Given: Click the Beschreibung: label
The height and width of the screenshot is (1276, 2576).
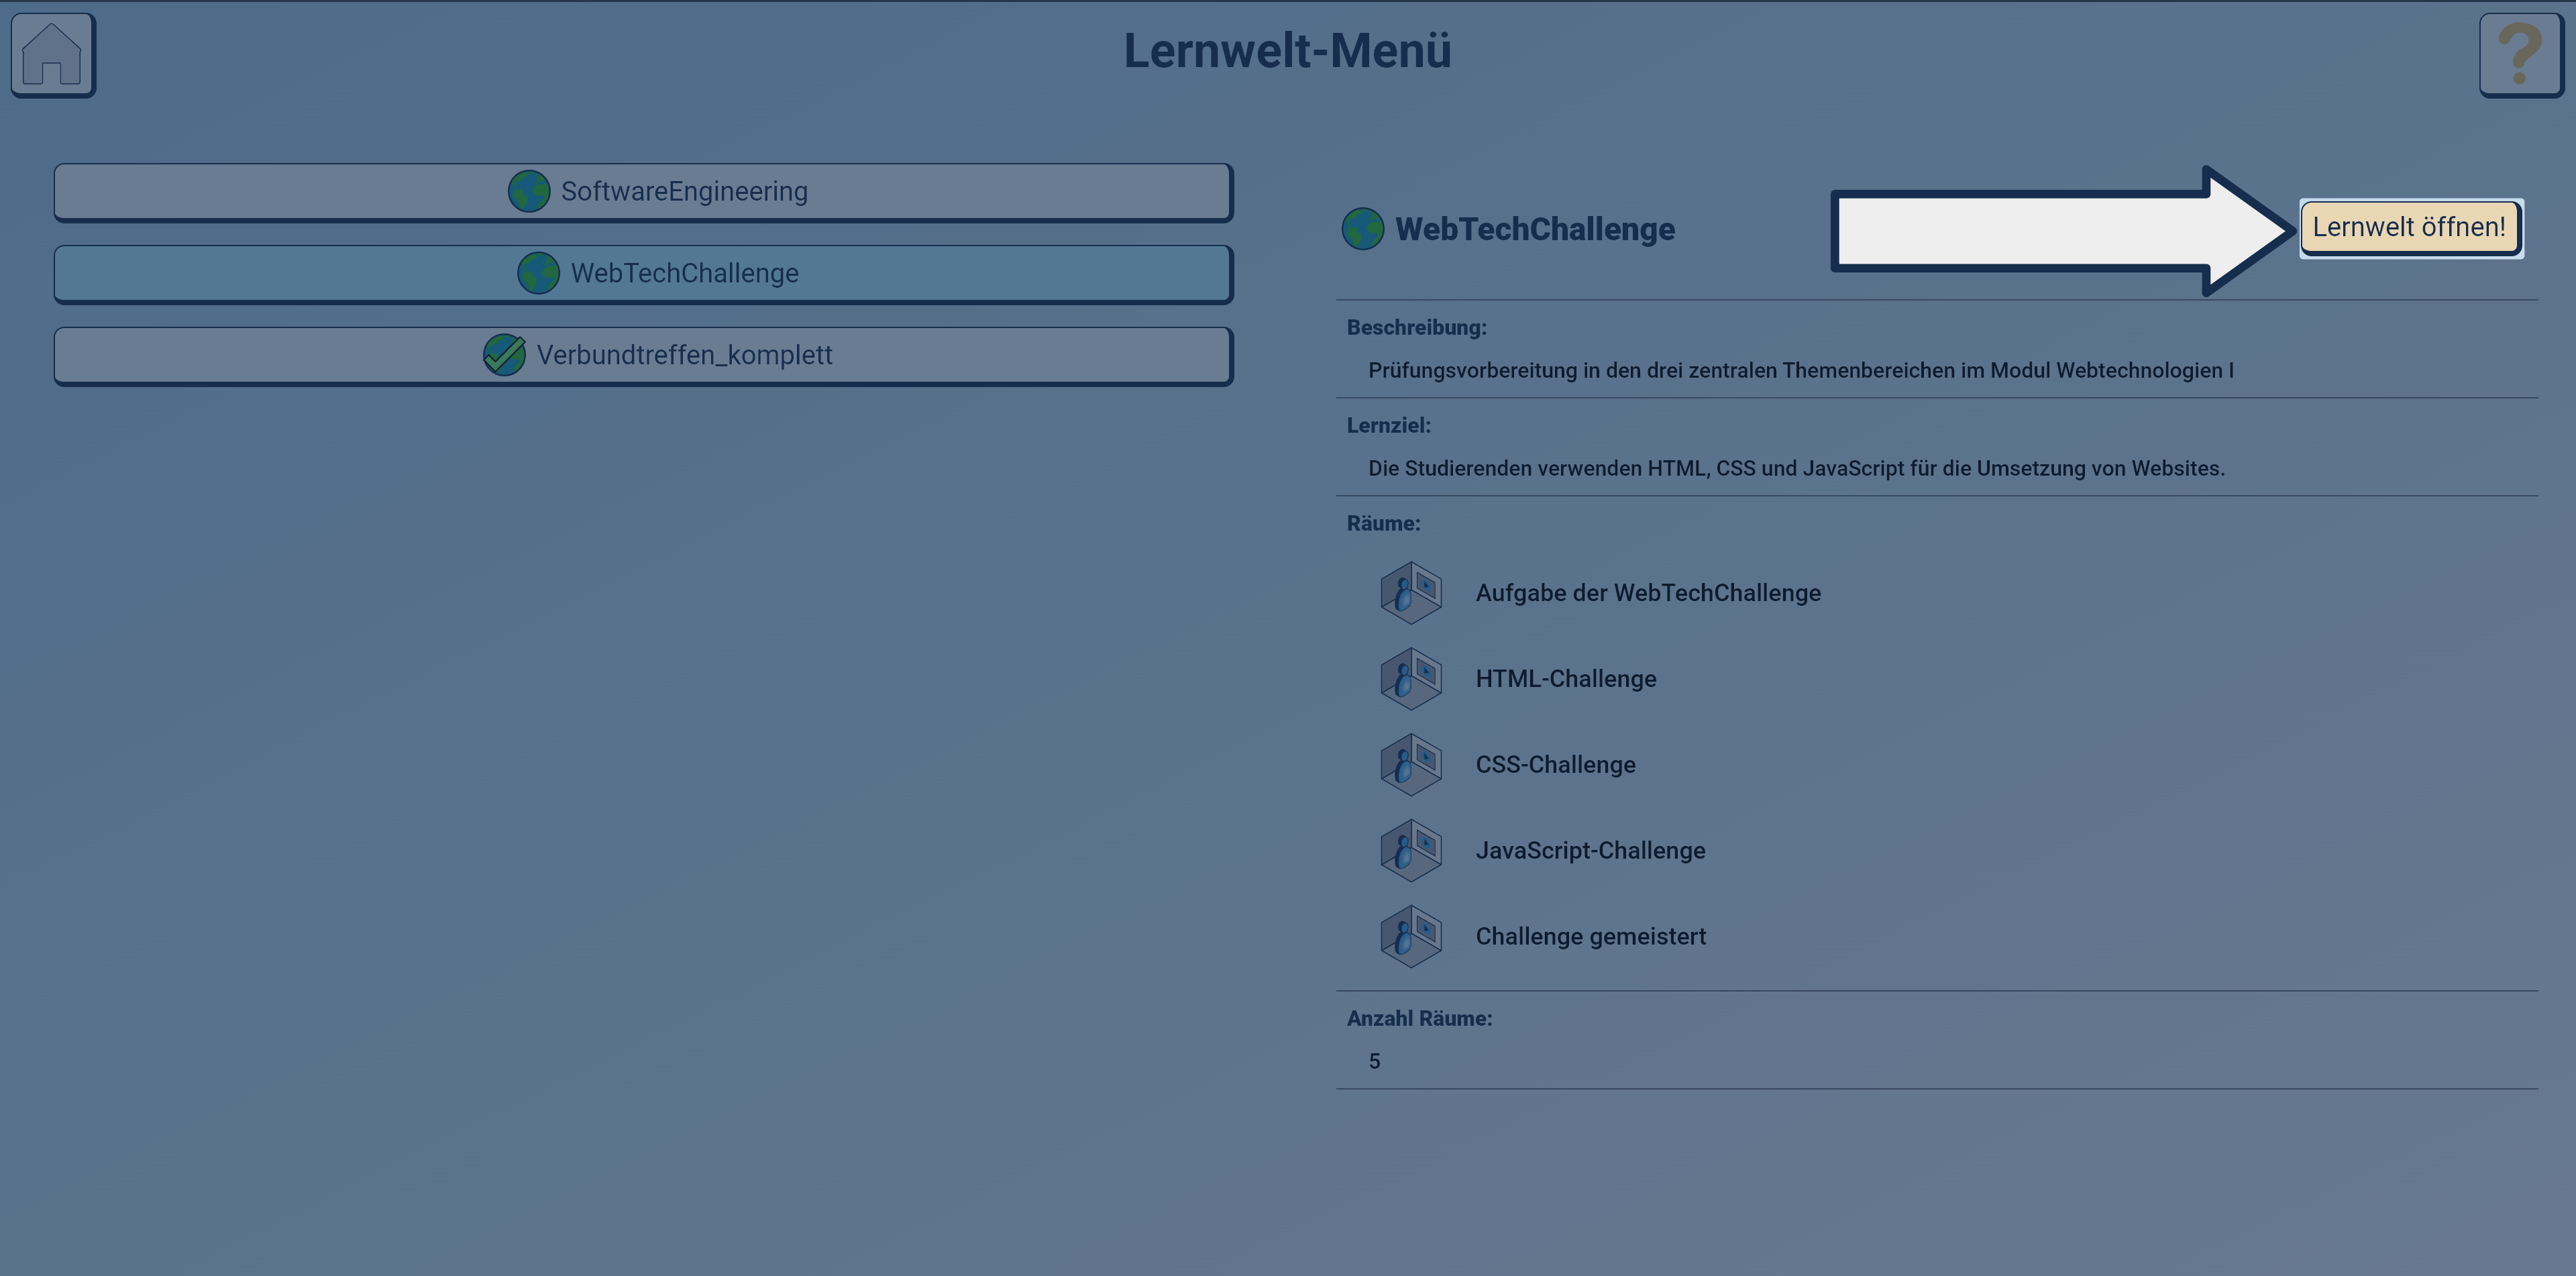Looking at the screenshot, I should point(1416,327).
